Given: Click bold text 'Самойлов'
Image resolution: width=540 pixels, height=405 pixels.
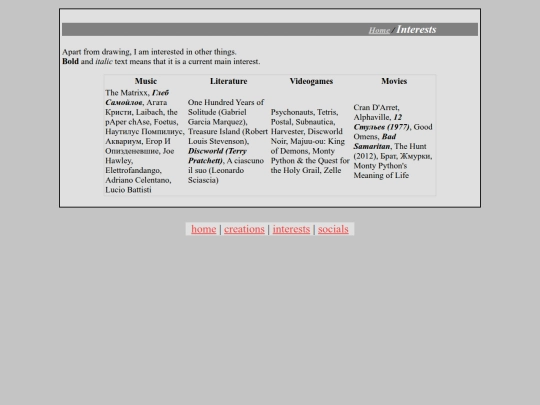Looking at the screenshot, I should point(124,102).
